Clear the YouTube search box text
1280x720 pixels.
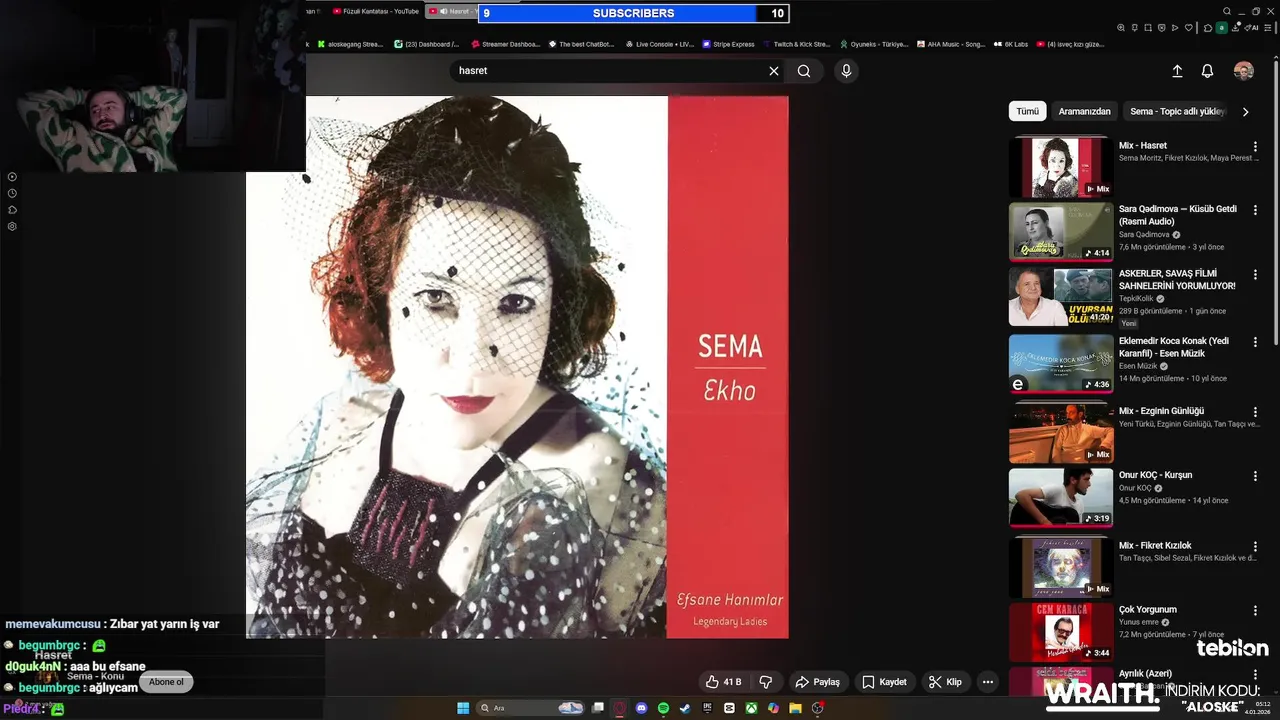click(x=773, y=71)
